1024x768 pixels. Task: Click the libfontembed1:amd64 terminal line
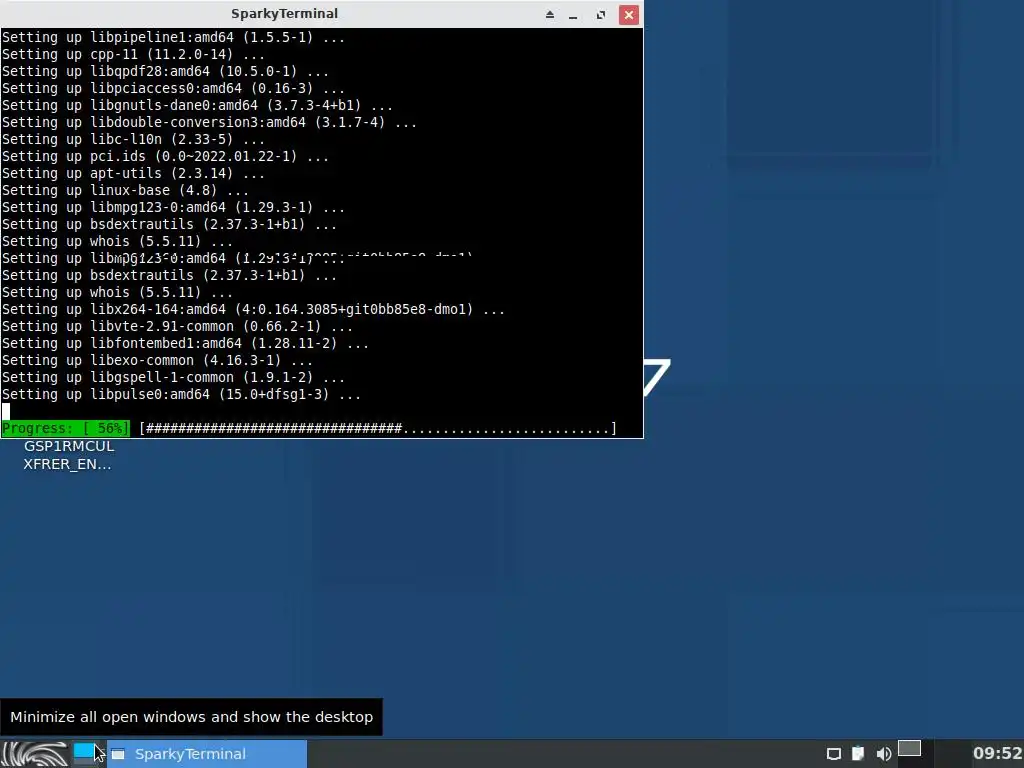pyautogui.click(x=185, y=343)
